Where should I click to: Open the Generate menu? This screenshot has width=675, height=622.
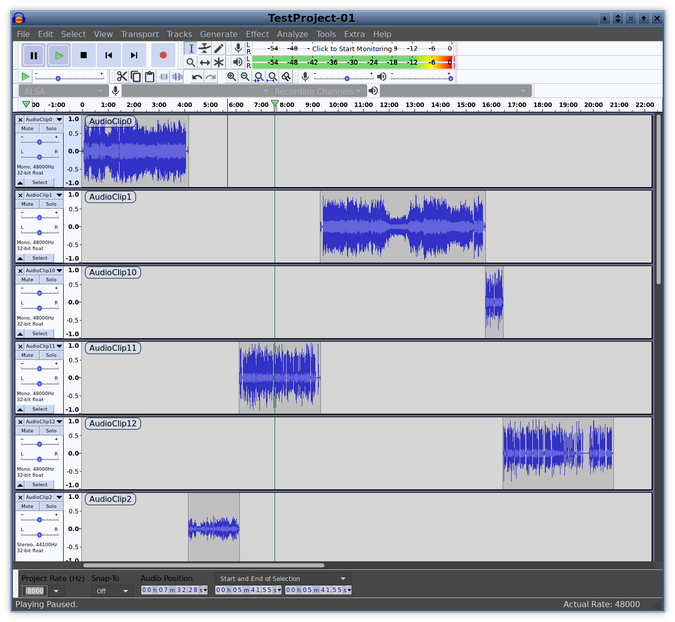(218, 34)
